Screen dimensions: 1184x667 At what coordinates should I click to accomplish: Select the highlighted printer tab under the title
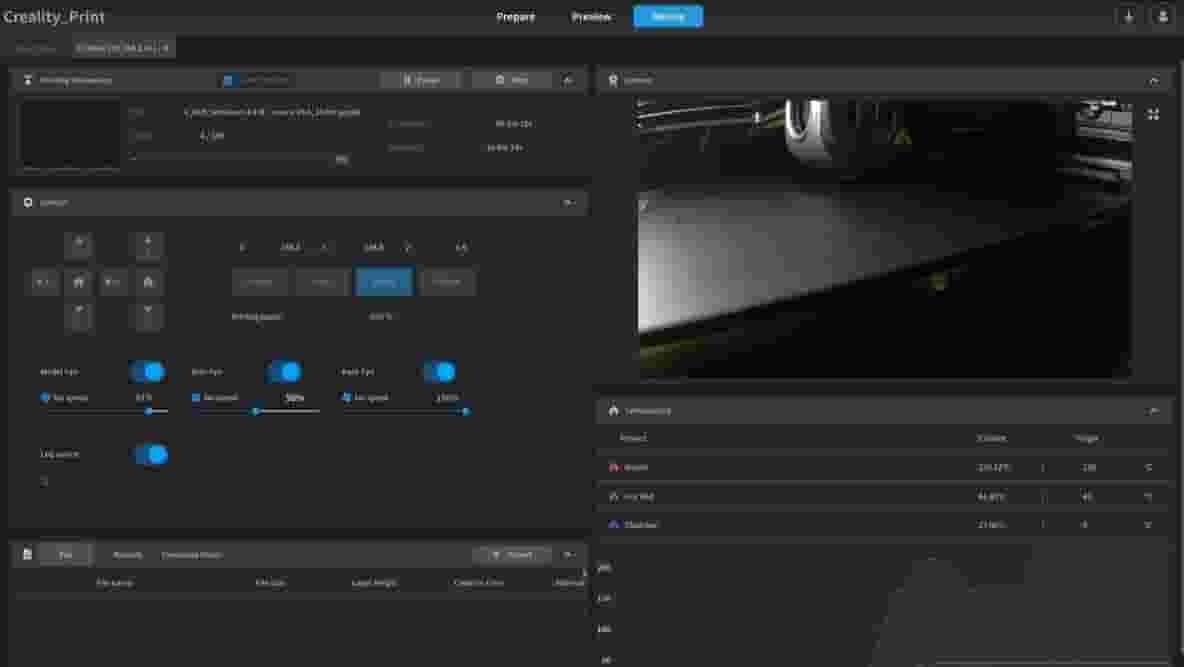tap(125, 48)
